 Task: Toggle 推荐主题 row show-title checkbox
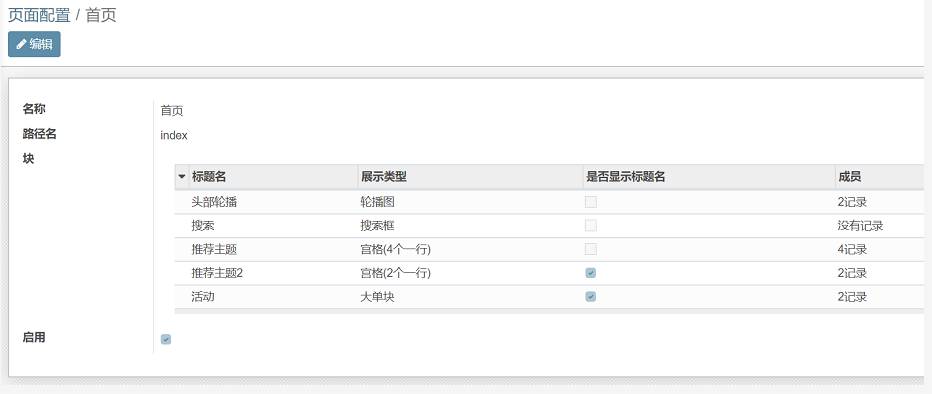pos(590,250)
